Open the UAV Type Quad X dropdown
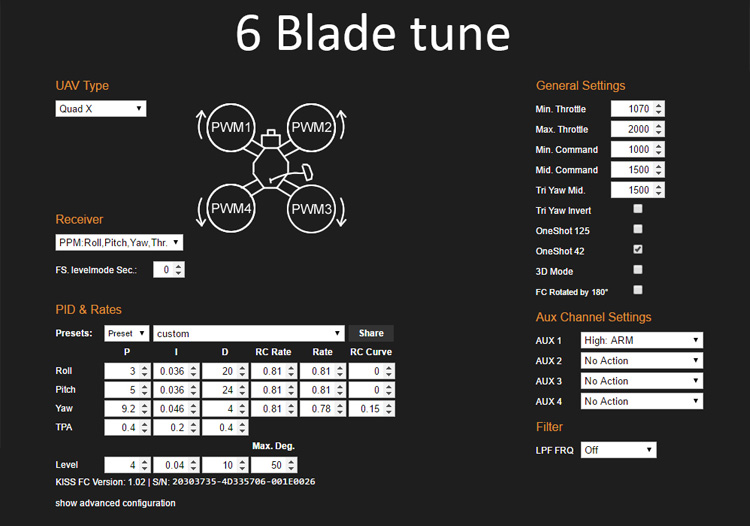 pos(101,108)
